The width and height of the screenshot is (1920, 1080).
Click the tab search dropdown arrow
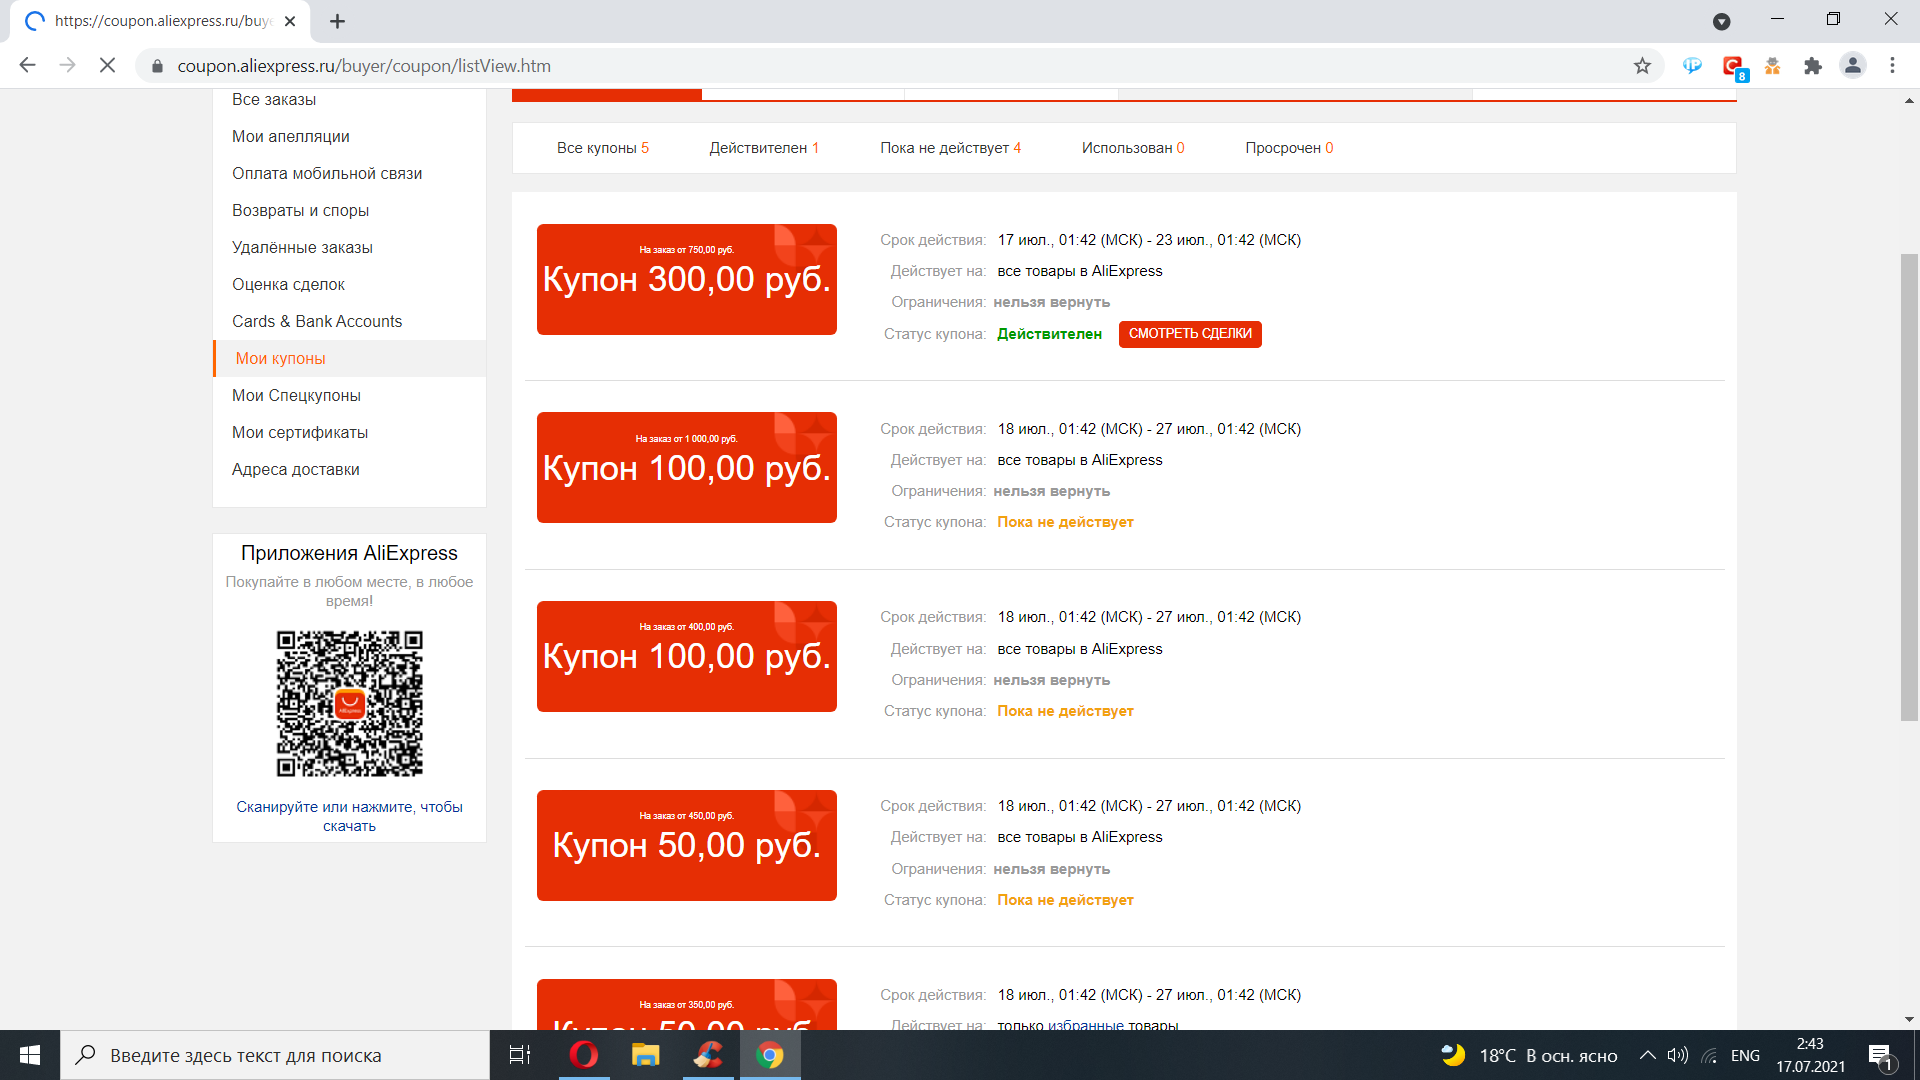click(x=1721, y=21)
